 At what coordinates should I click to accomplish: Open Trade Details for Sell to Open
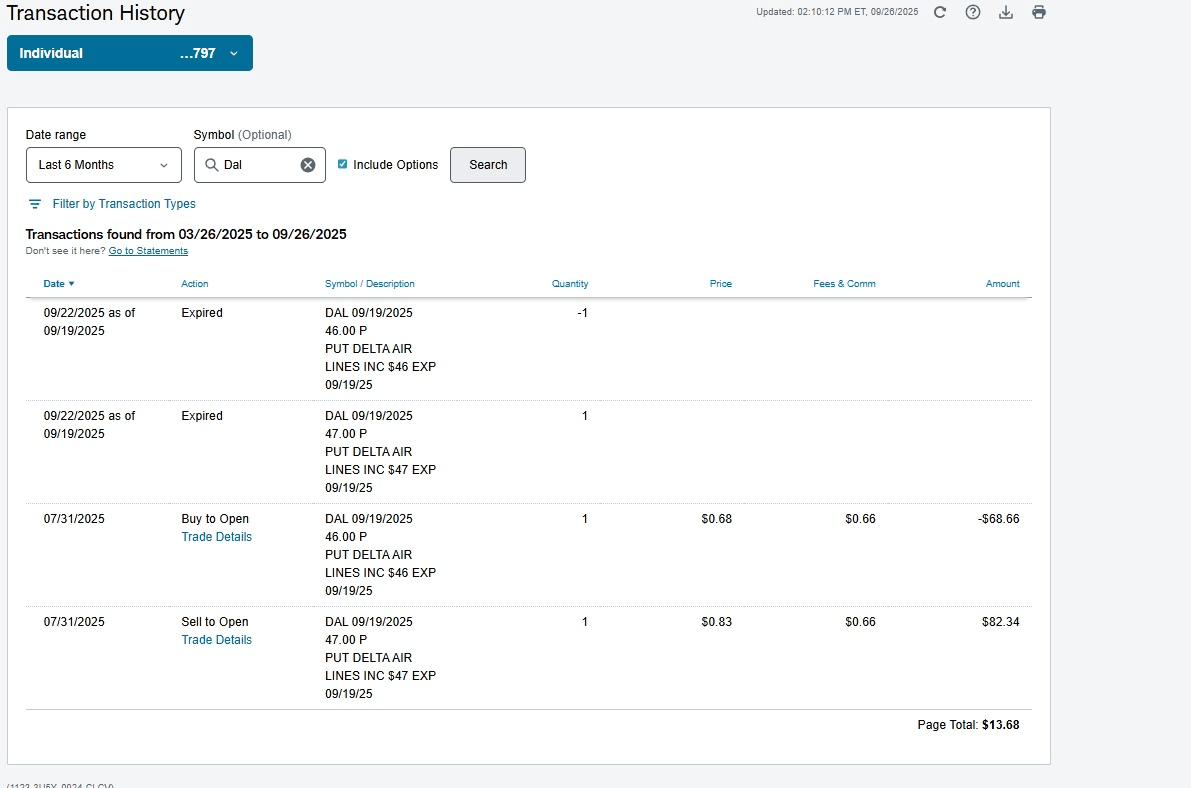pyautogui.click(x=216, y=640)
